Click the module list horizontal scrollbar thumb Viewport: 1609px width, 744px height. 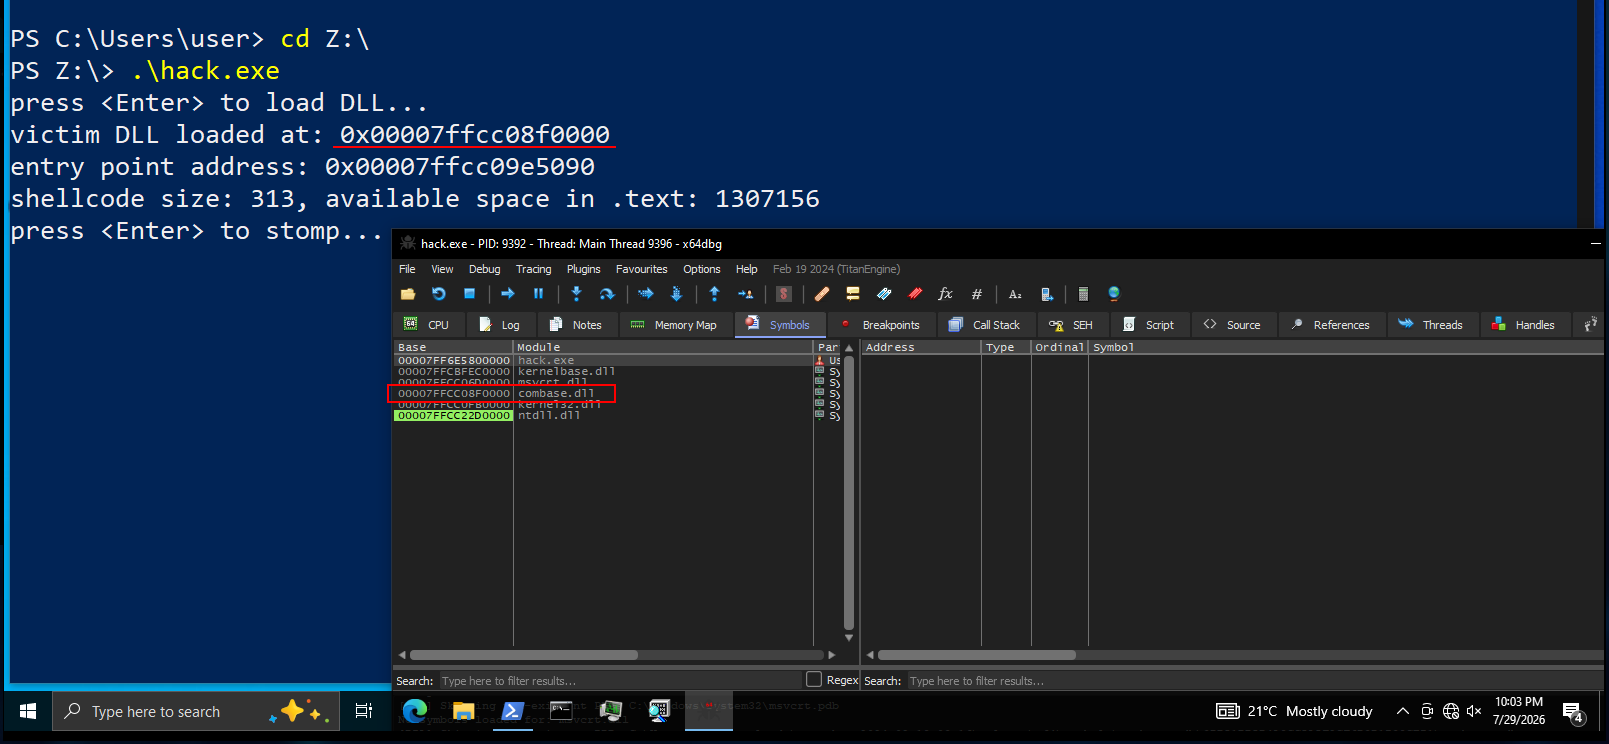[524, 655]
